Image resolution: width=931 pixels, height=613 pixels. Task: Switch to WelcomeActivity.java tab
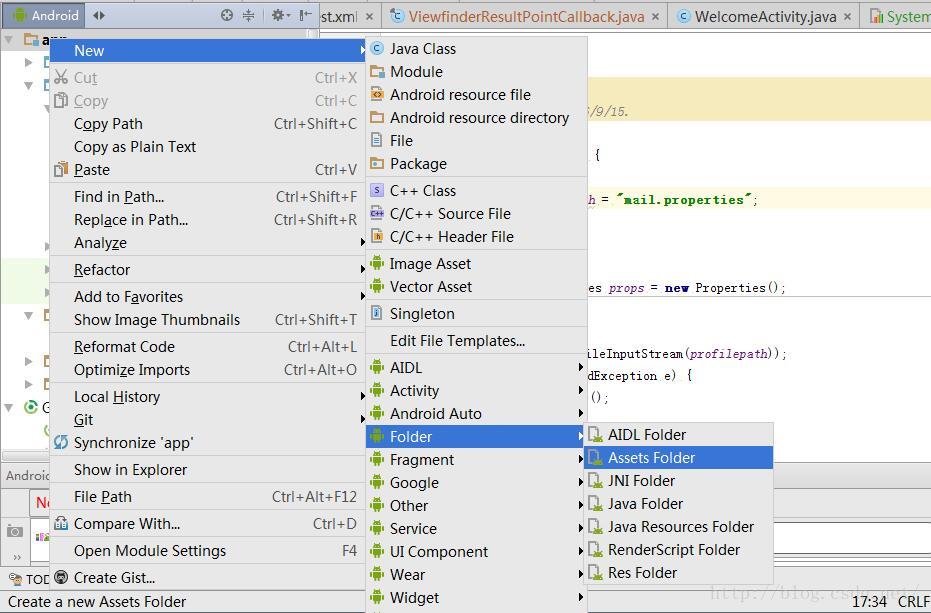click(765, 17)
